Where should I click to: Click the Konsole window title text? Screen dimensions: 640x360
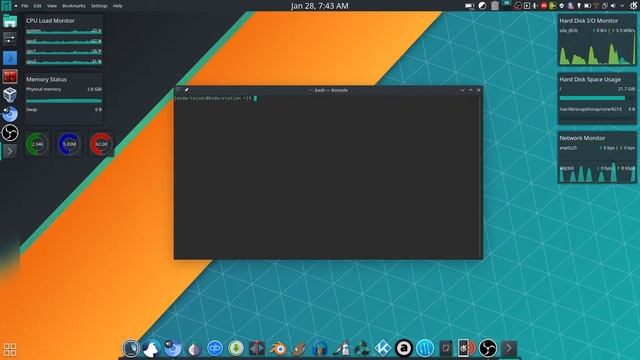[329, 90]
